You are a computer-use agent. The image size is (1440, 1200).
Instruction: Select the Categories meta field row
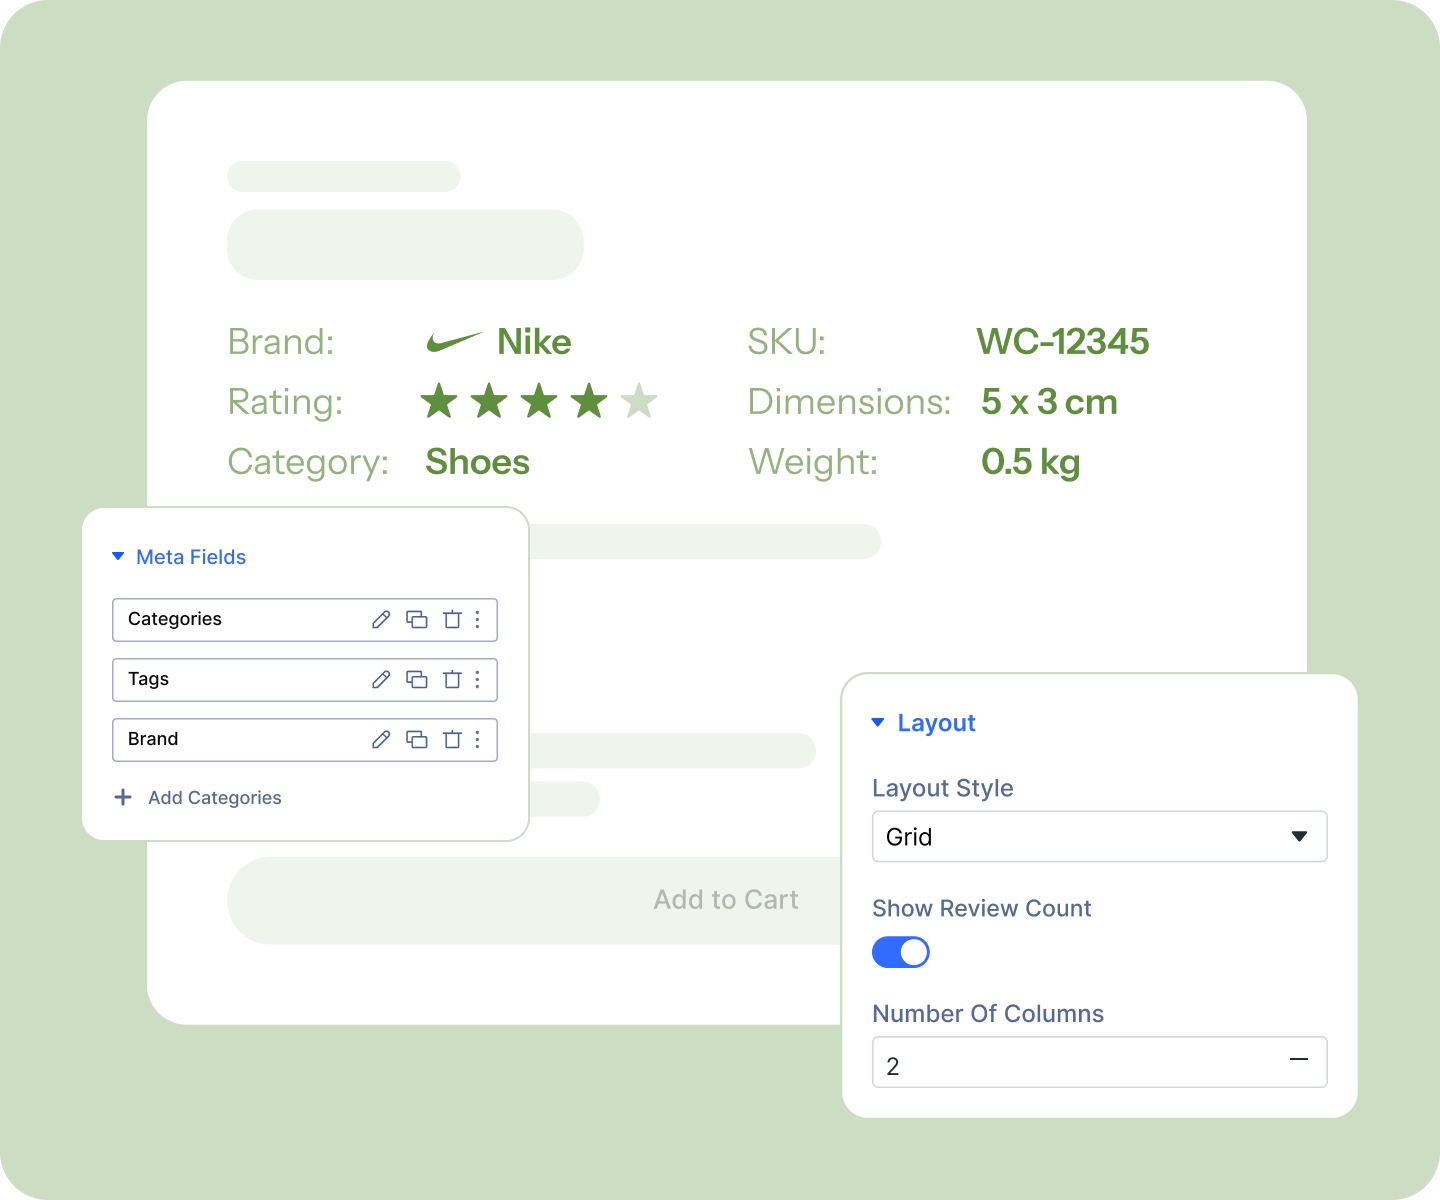[x=305, y=620]
